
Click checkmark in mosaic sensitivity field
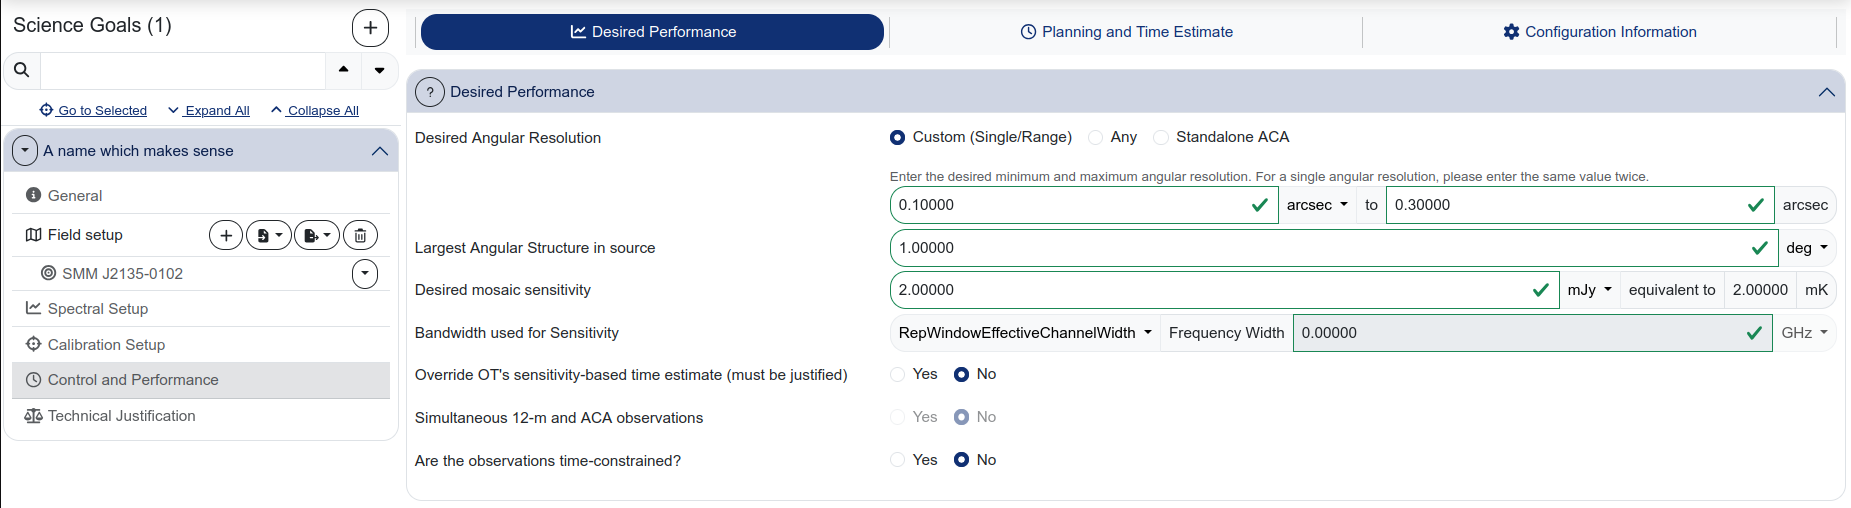point(1541,290)
